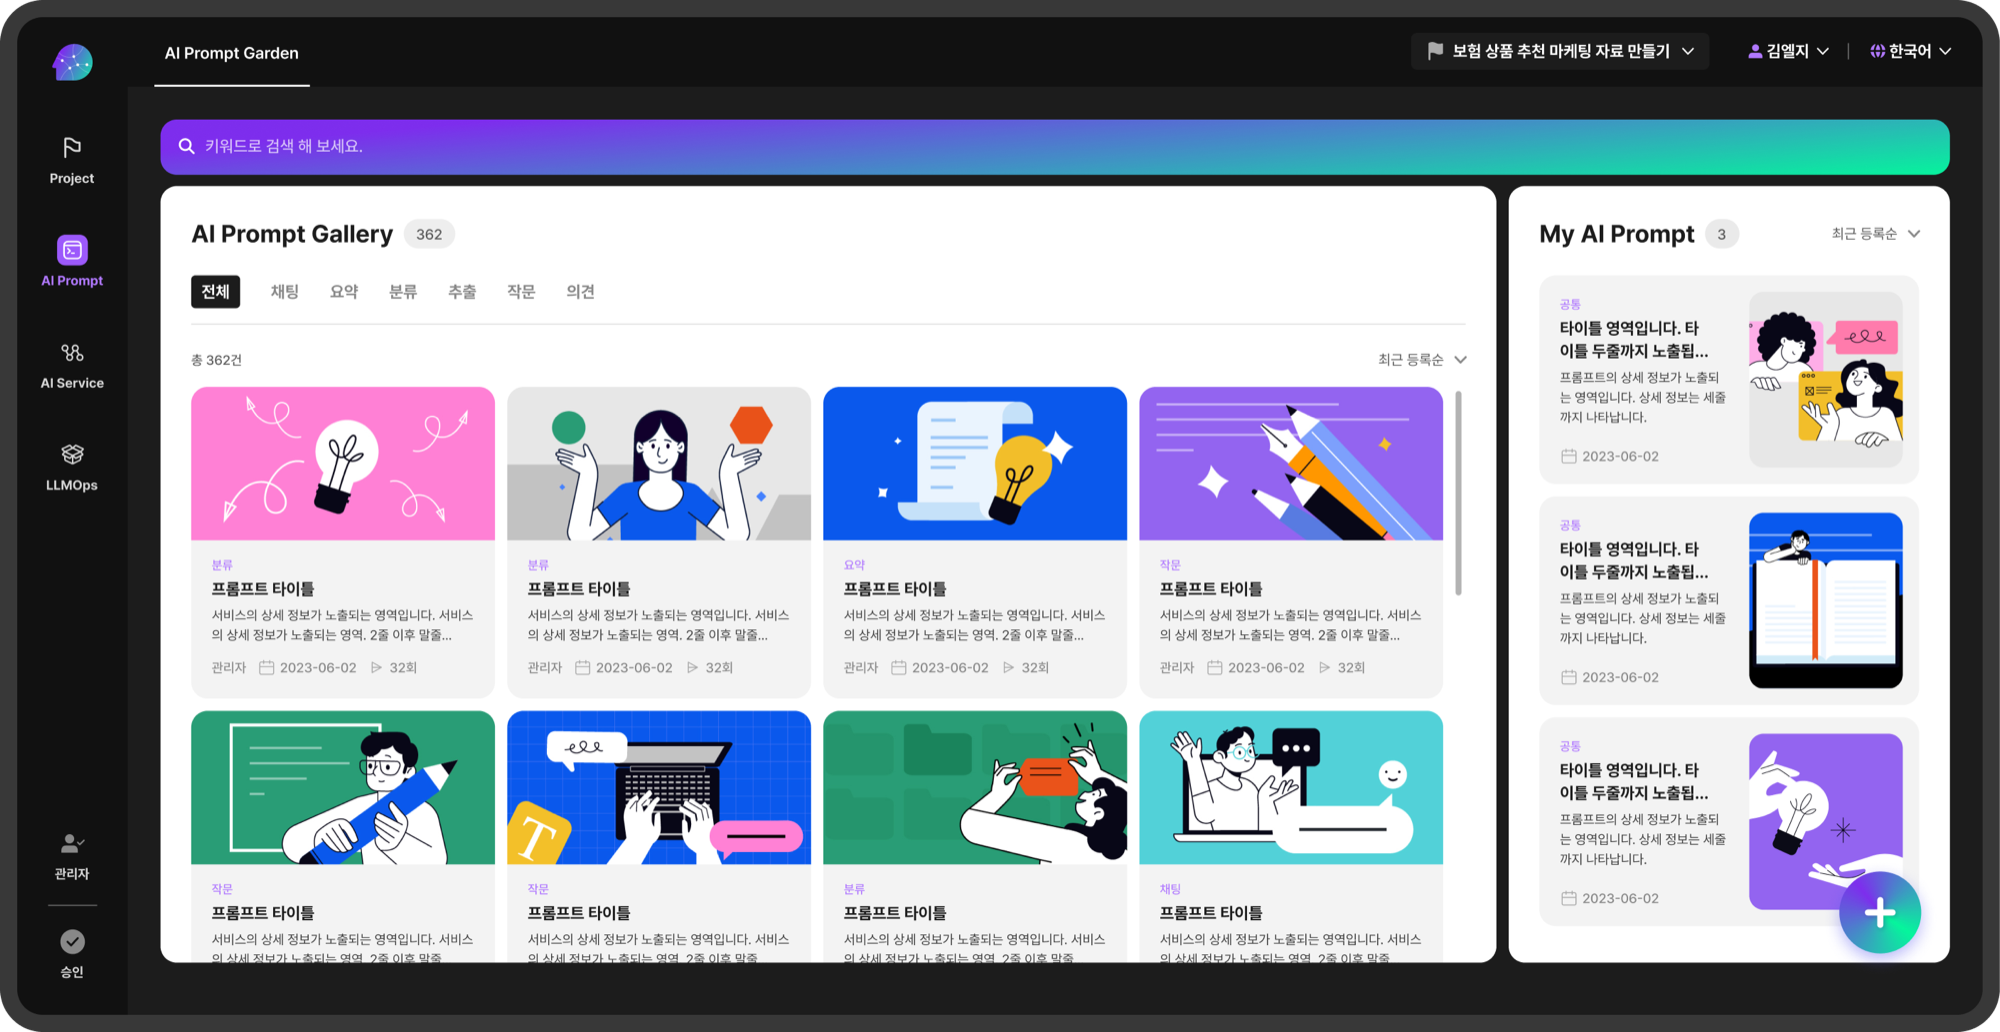Open the LLMOps sidebar icon

72,467
